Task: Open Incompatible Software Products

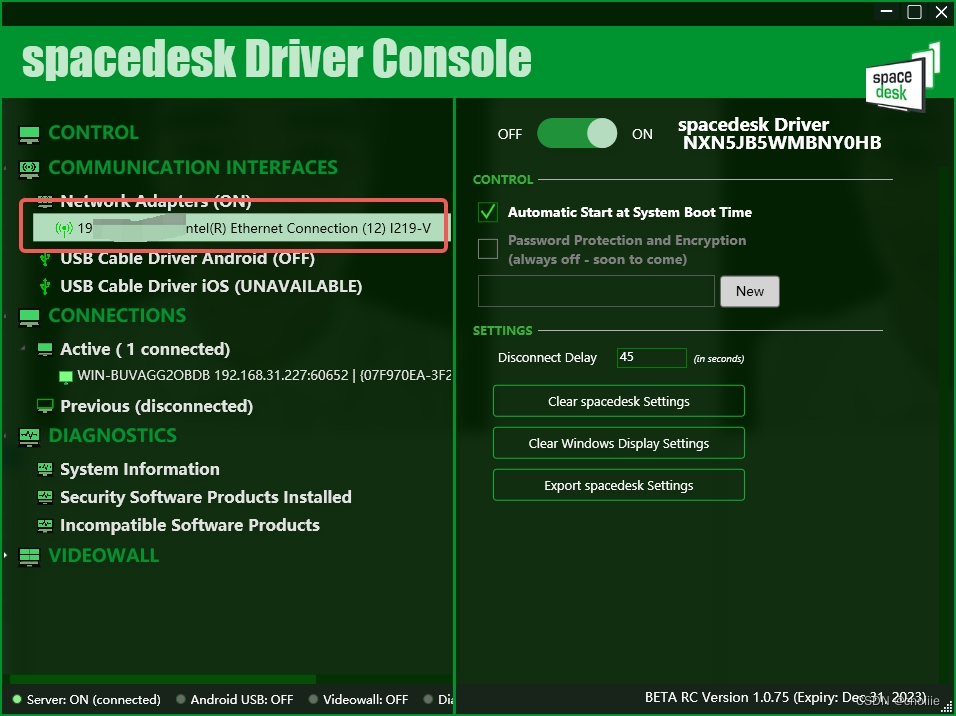Action: (190, 525)
